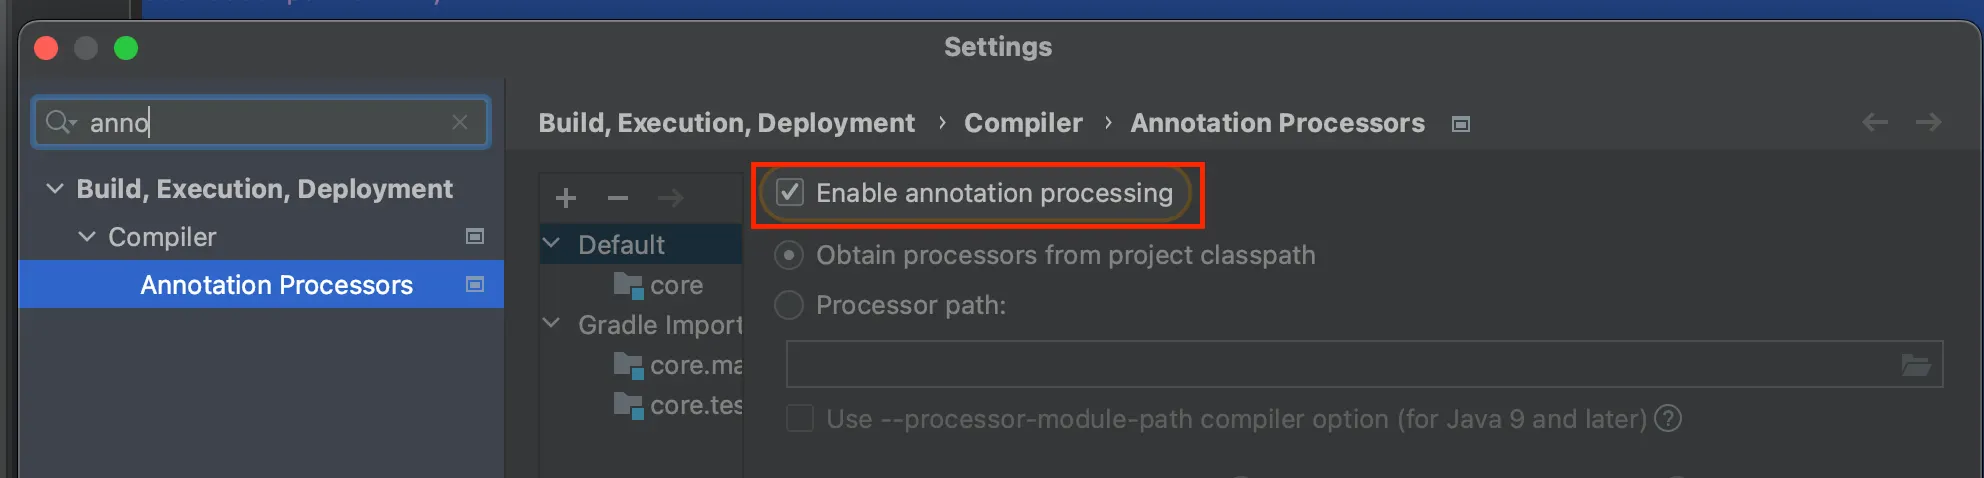Open Annotation Processors settings page
This screenshot has height=478, width=1984.
coord(276,285)
